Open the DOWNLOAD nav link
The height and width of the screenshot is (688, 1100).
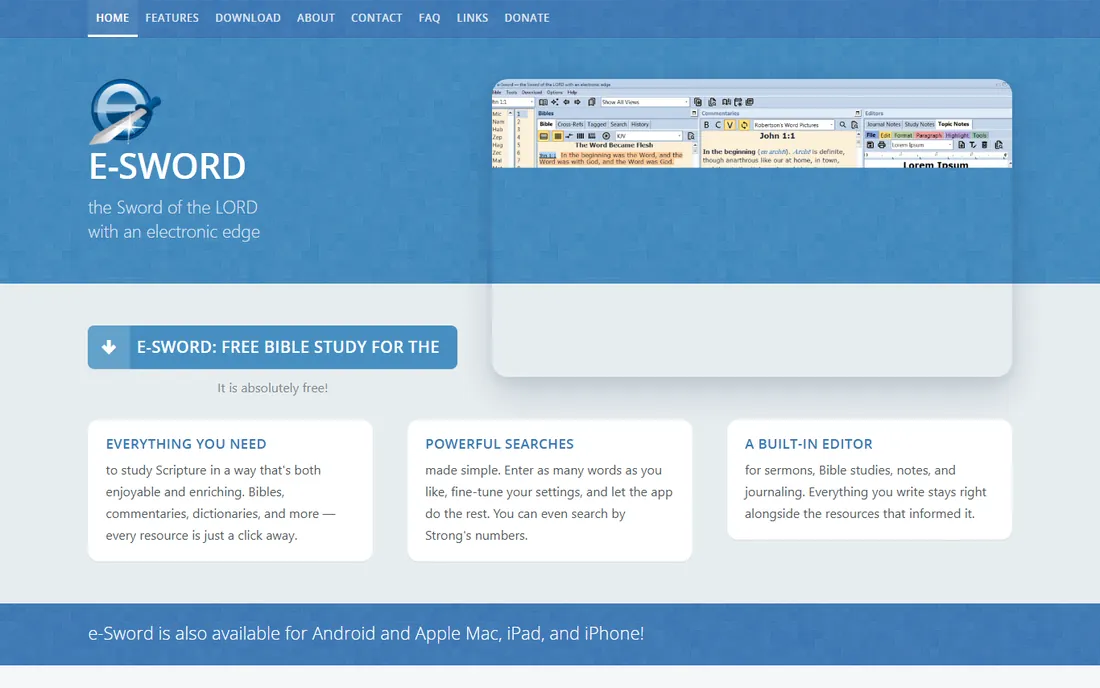pos(248,18)
